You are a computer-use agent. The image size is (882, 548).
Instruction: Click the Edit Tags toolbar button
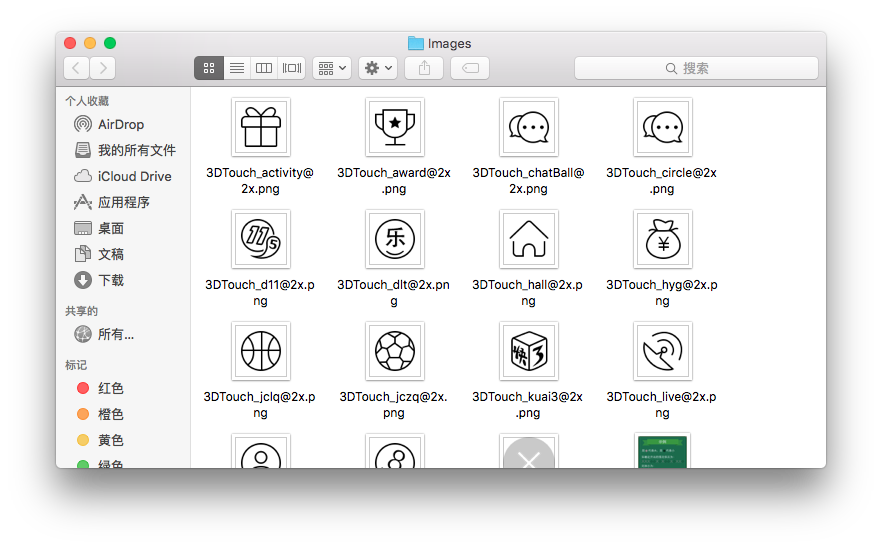pyautogui.click(x=470, y=68)
